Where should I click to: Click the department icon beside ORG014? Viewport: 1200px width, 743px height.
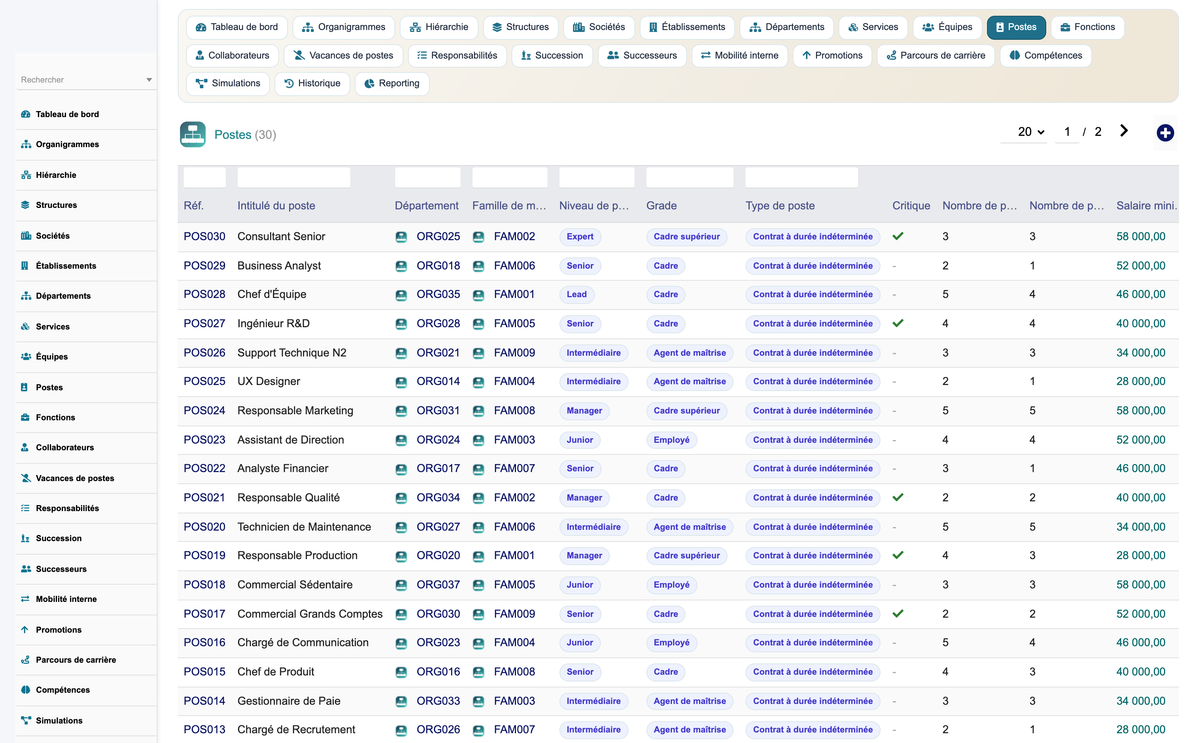[x=401, y=382]
